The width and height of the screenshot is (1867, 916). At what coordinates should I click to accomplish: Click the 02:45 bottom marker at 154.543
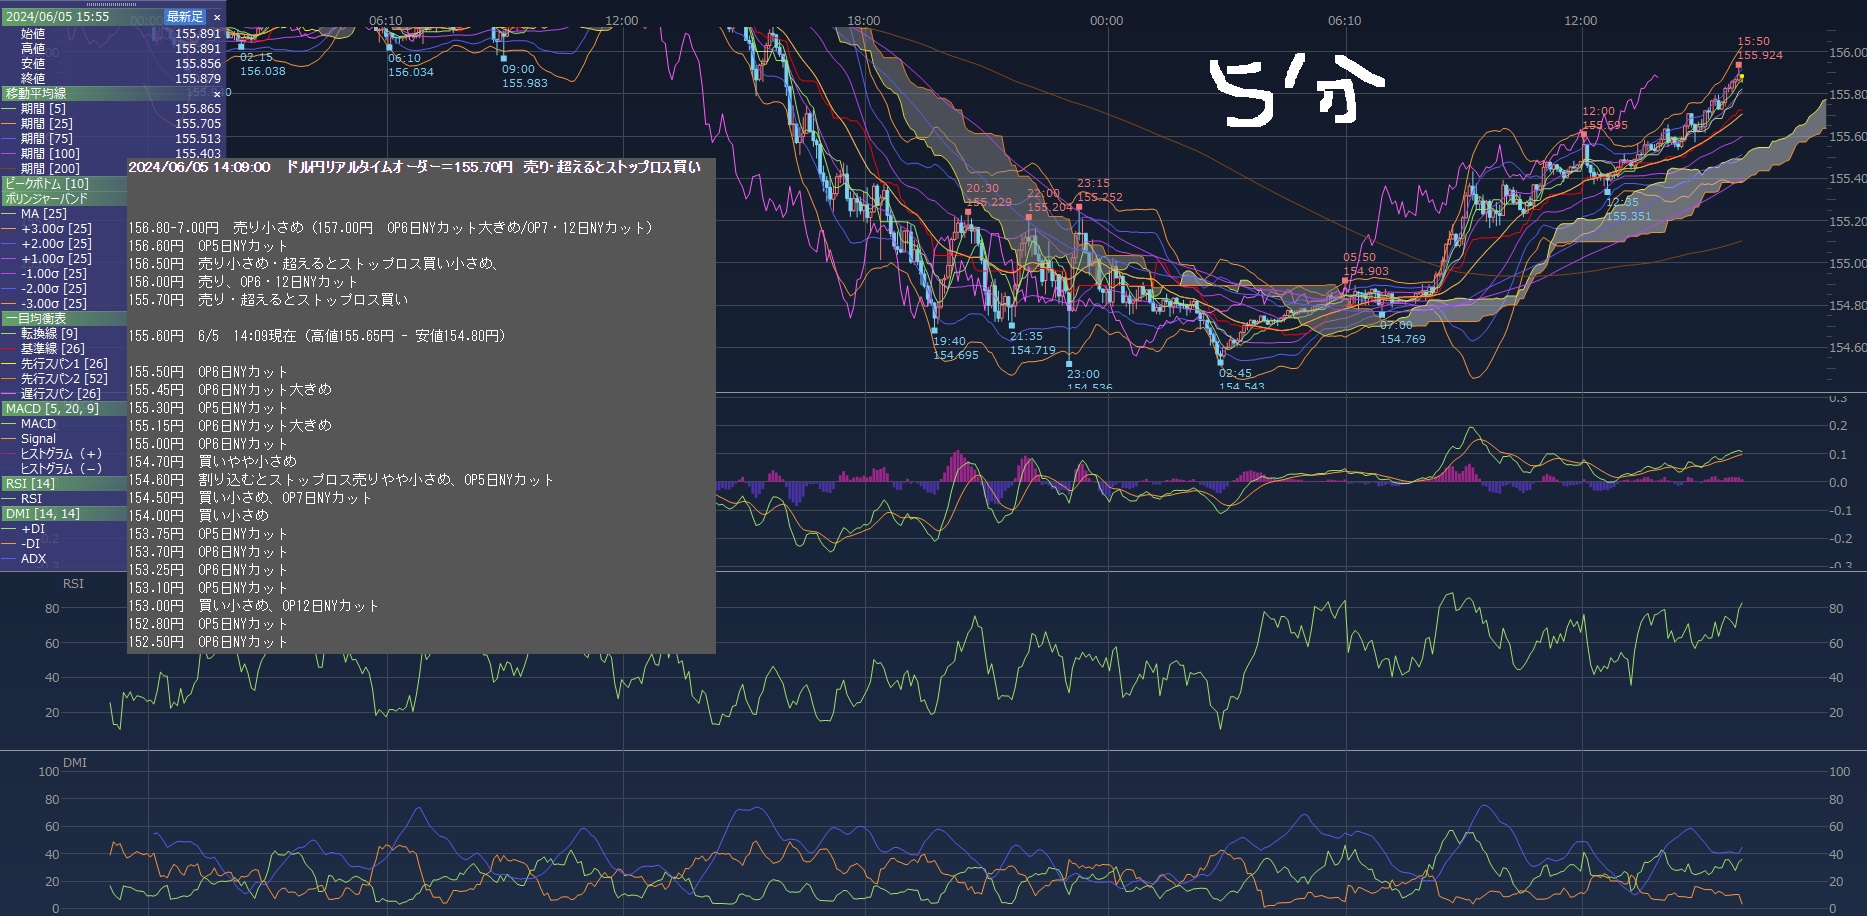click(x=1220, y=363)
